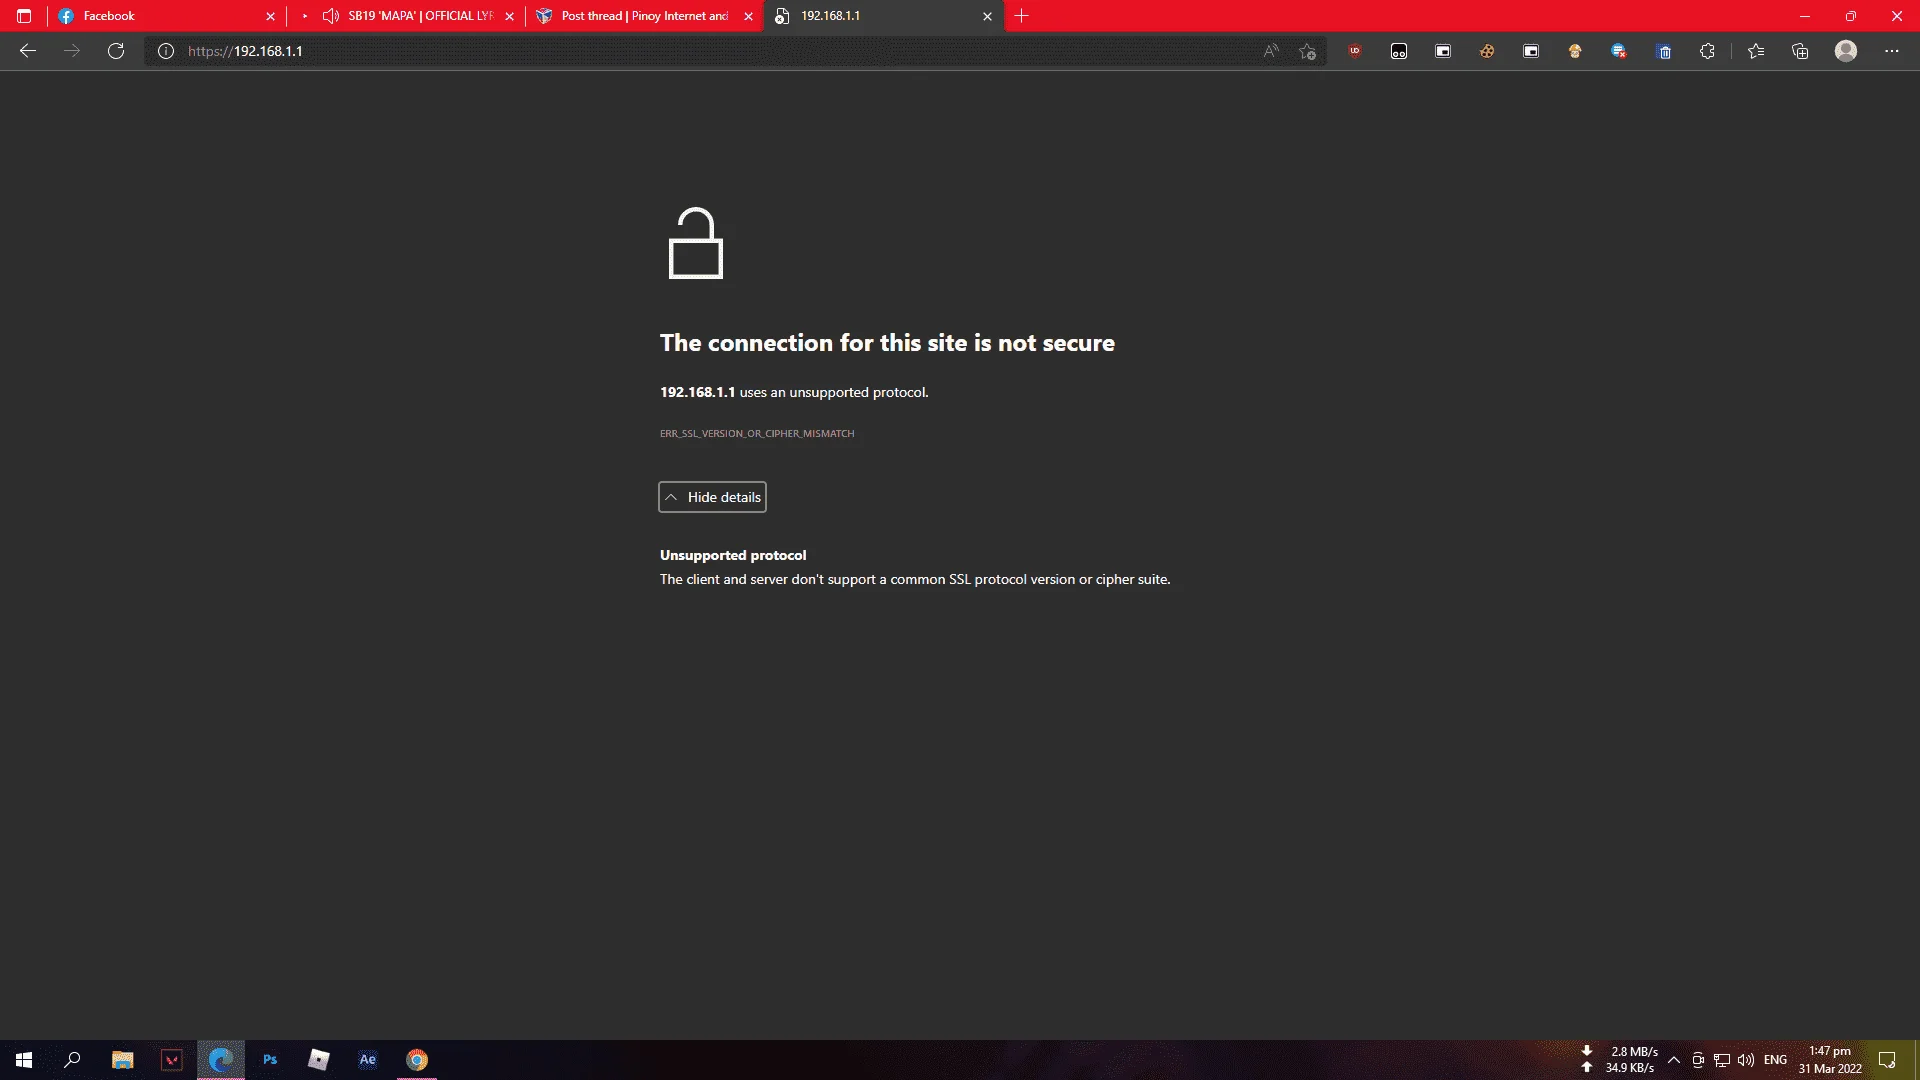Open the uBlock Origin extension
This screenshot has height=1080, width=1920.
pyautogui.click(x=1355, y=51)
